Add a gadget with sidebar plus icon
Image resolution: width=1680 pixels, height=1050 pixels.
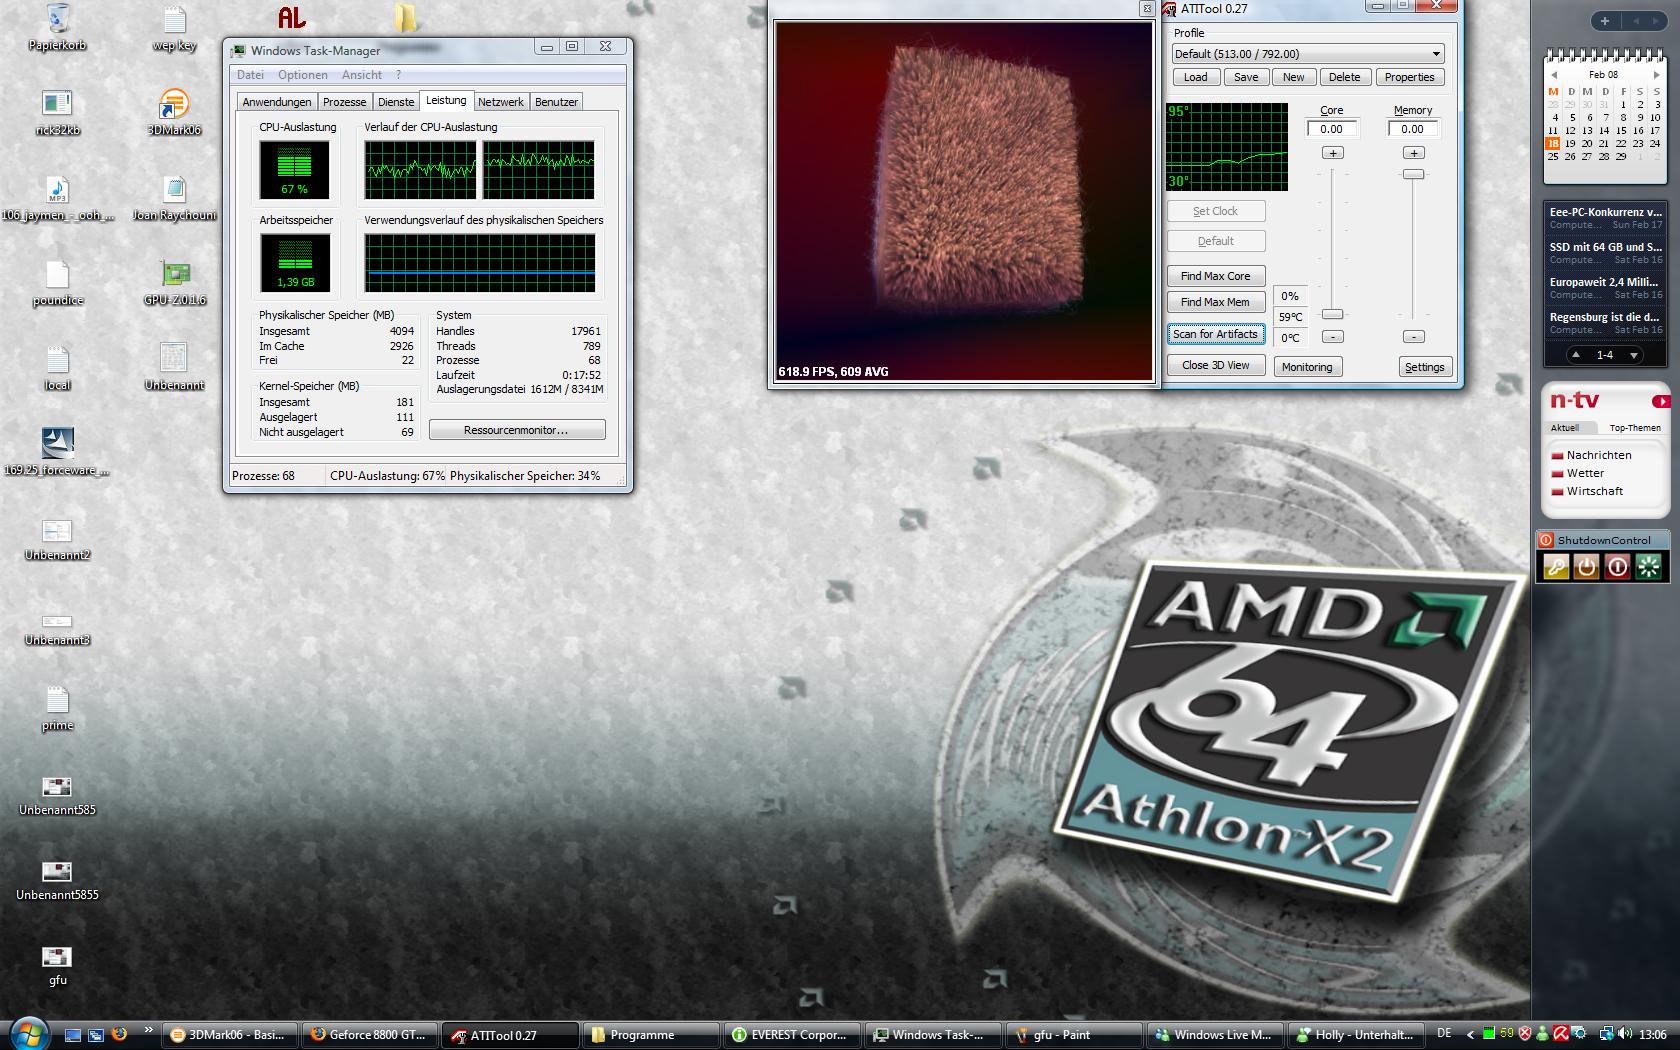[x=1605, y=21]
